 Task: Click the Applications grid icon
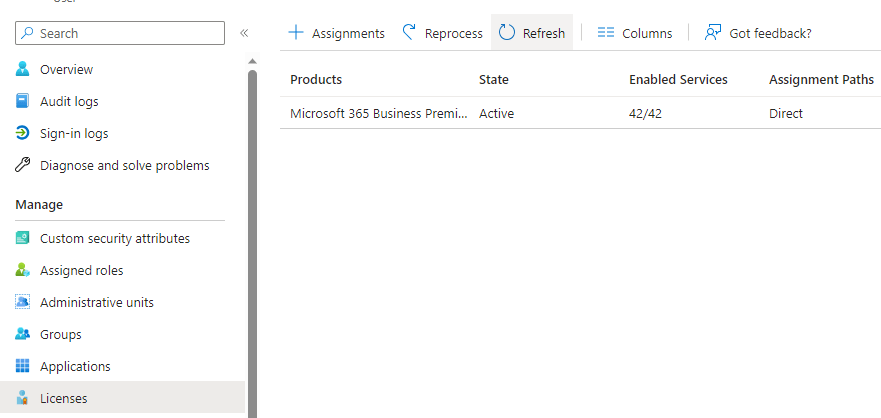coord(23,367)
